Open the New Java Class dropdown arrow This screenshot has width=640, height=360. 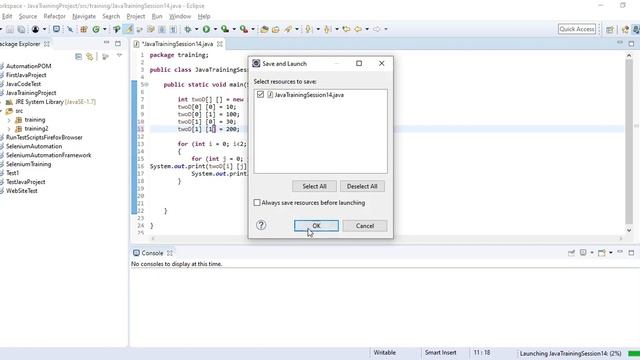[104, 29]
